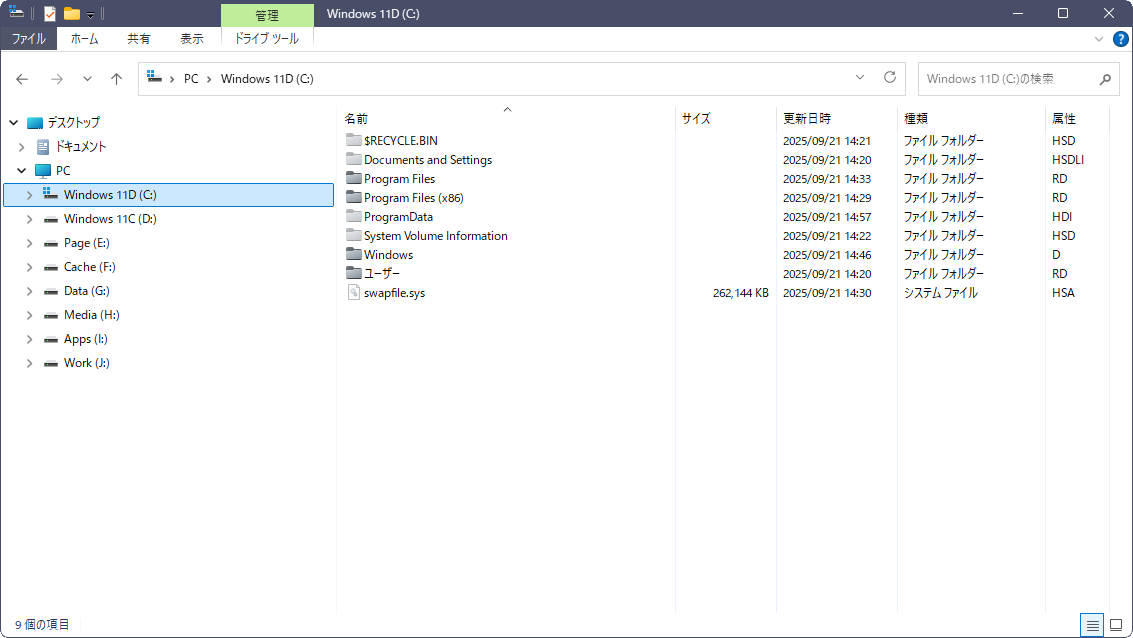Expand the Work (J:) drive node
The height and width of the screenshot is (638, 1133).
tap(30, 363)
